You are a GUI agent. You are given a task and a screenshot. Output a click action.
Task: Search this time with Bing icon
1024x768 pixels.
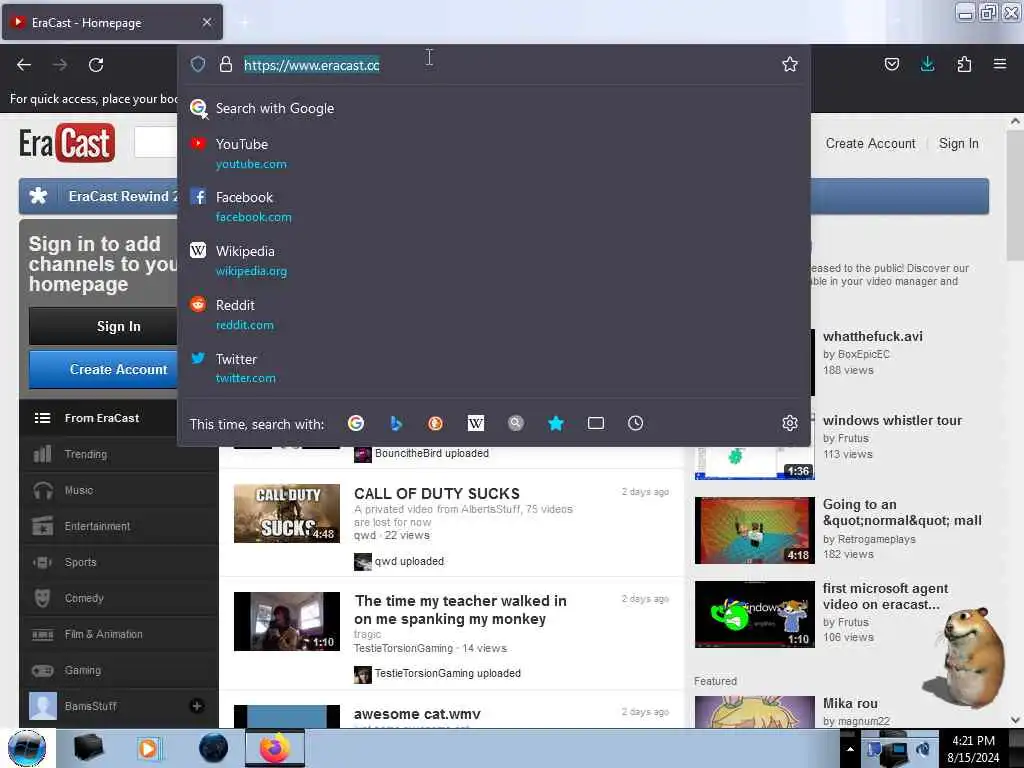pyautogui.click(x=396, y=423)
